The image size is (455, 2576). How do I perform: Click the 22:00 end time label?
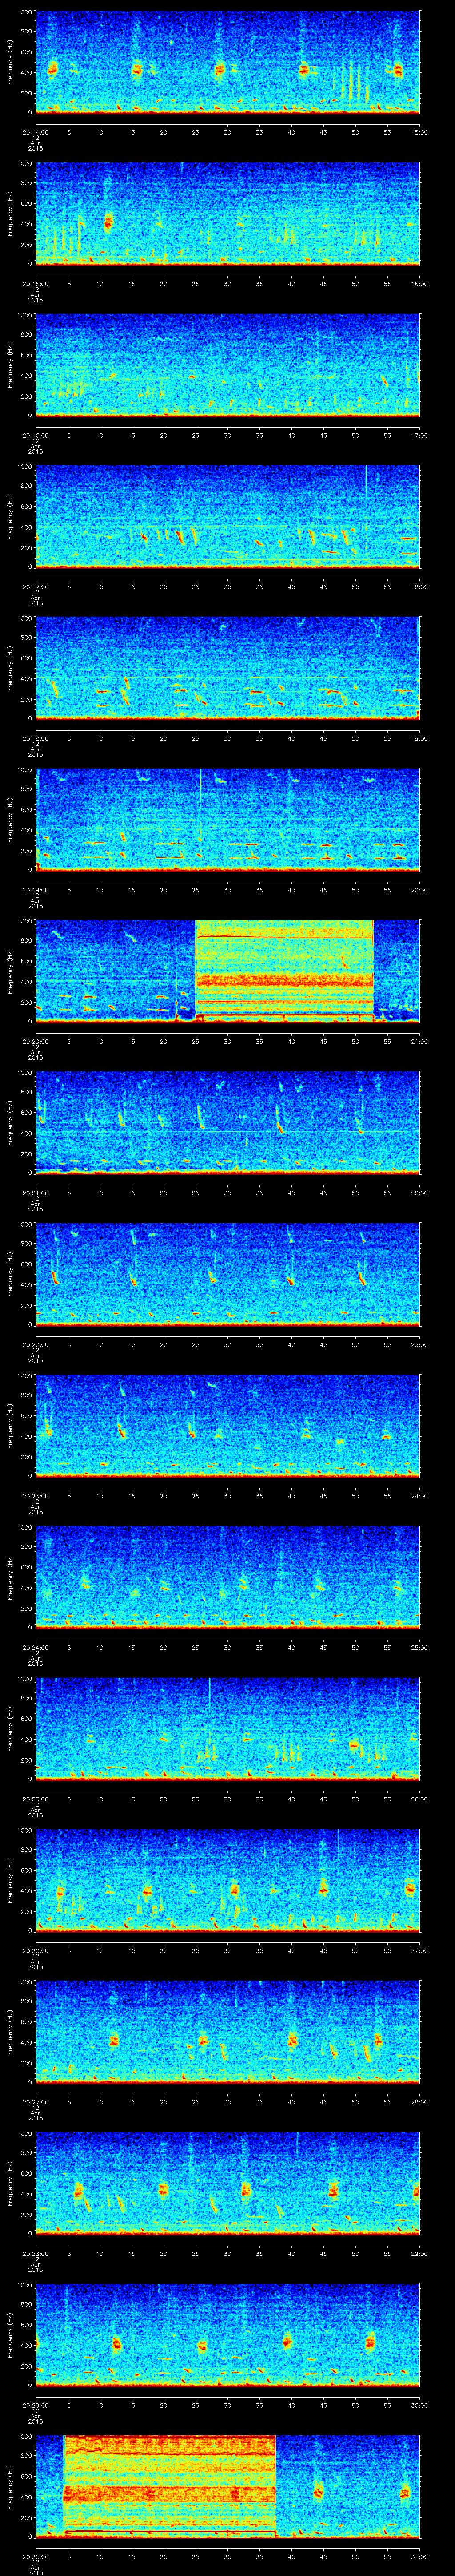[420, 1192]
